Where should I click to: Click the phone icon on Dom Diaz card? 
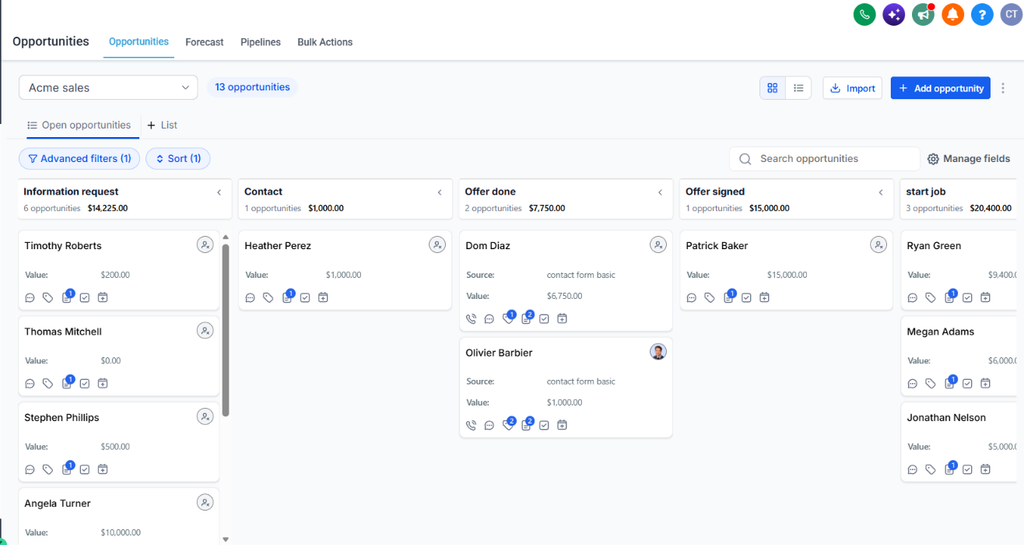click(x=471, y=319)
